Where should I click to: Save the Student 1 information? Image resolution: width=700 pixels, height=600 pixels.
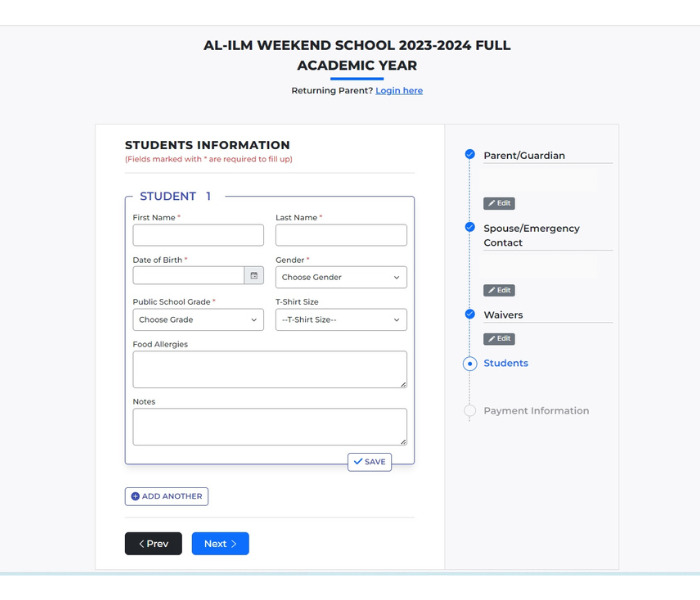369,462
